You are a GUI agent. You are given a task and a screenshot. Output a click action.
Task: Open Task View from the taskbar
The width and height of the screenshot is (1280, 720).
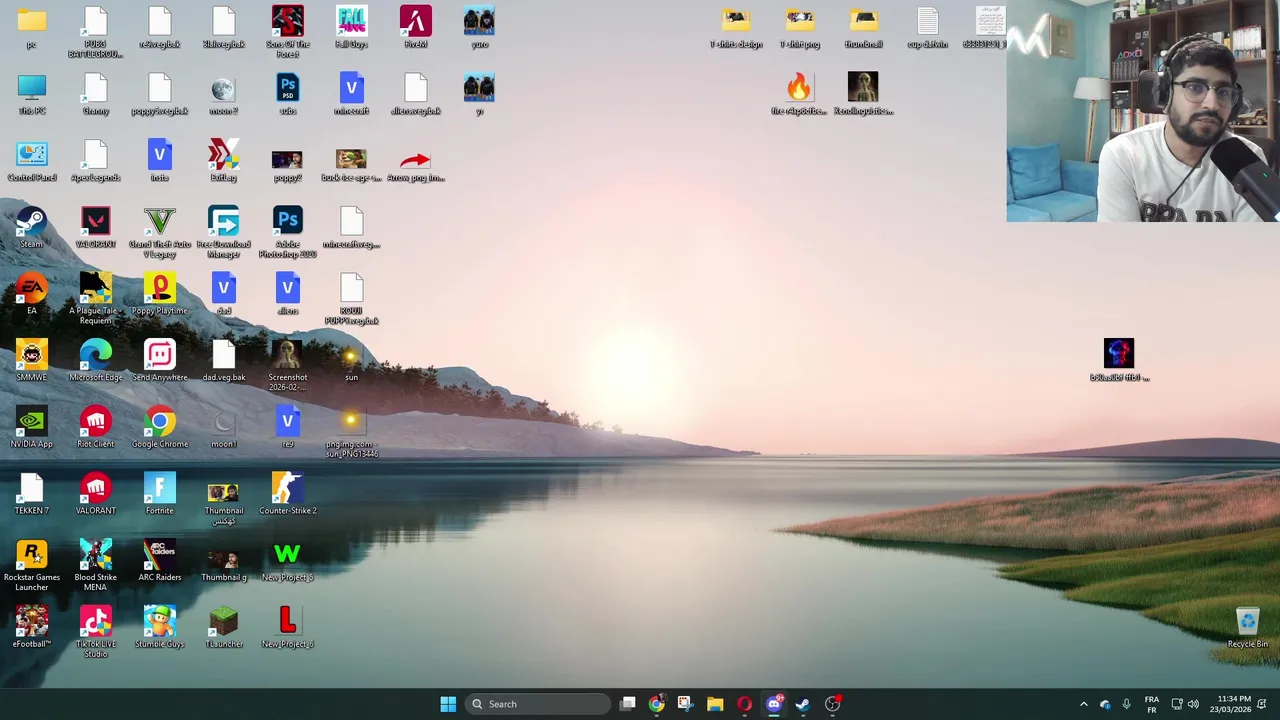pyautogui.click(x=628, y=704)
